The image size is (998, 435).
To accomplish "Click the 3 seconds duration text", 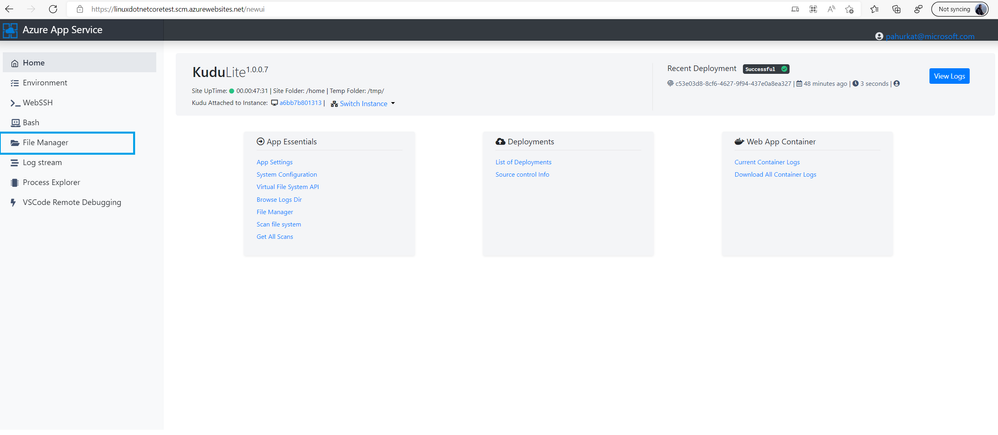I will click(874, 83).
